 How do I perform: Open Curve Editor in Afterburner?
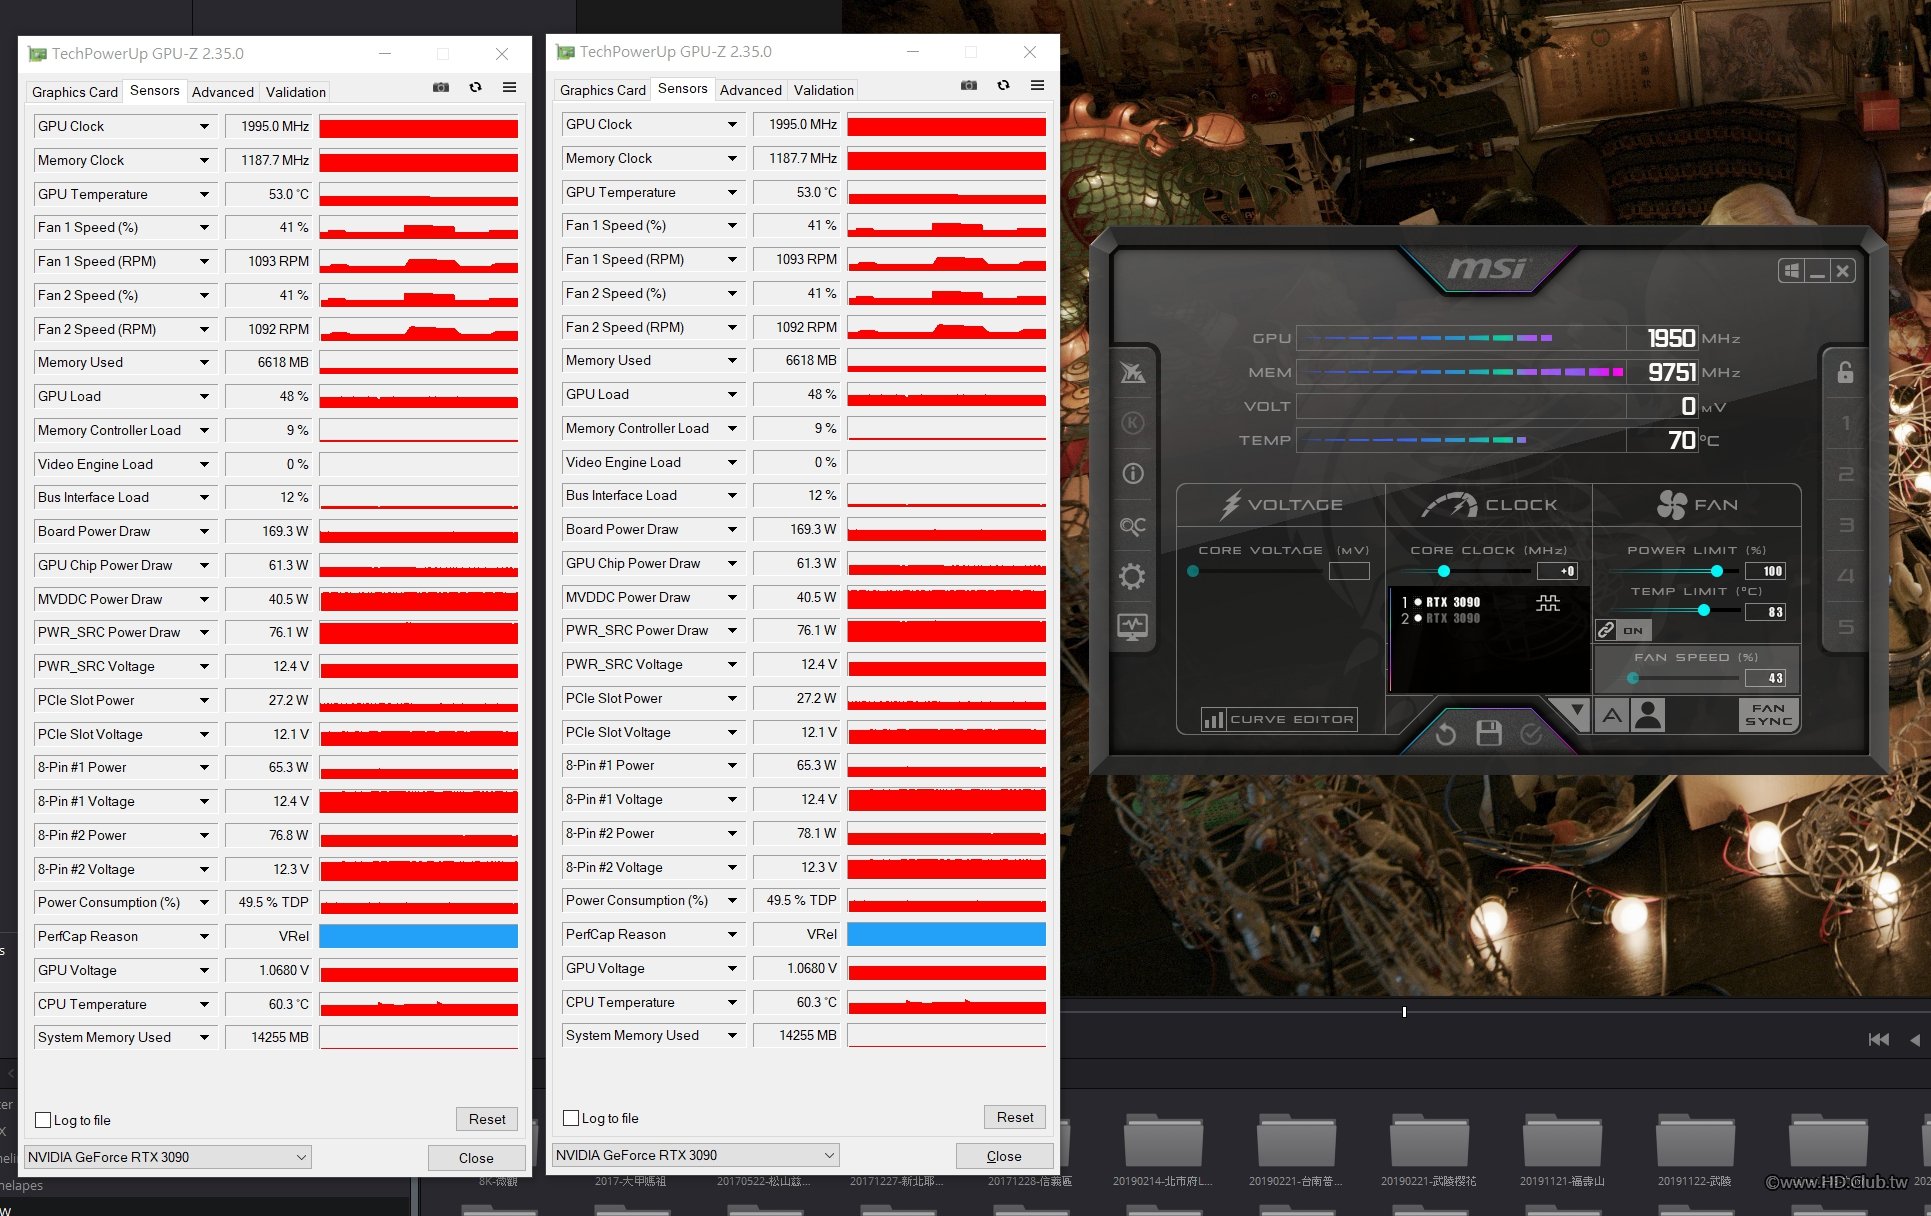click(x=1280, y=720)
